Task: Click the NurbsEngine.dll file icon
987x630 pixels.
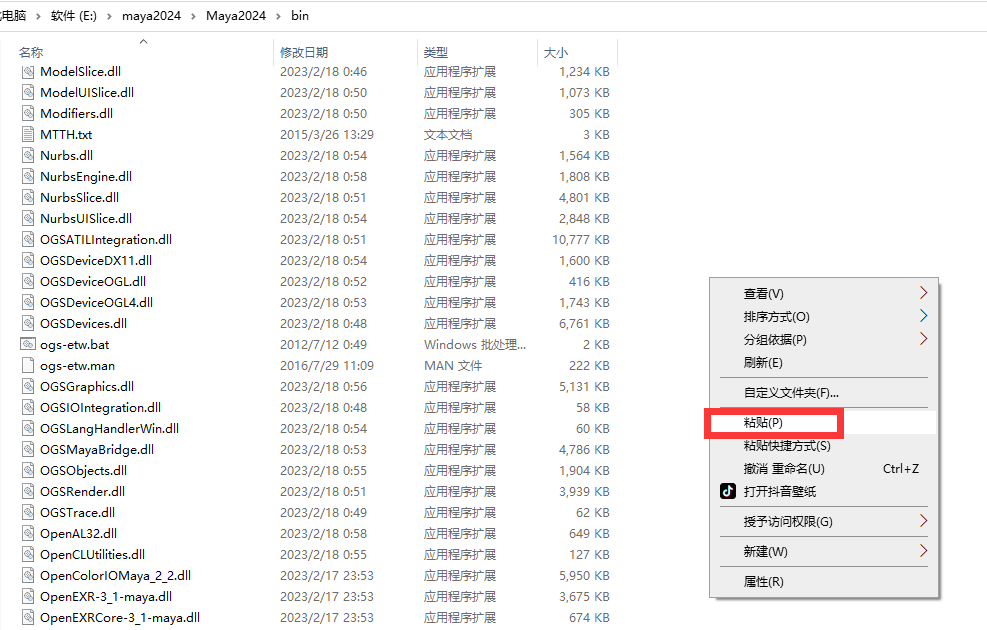Action: coord(28,177)
